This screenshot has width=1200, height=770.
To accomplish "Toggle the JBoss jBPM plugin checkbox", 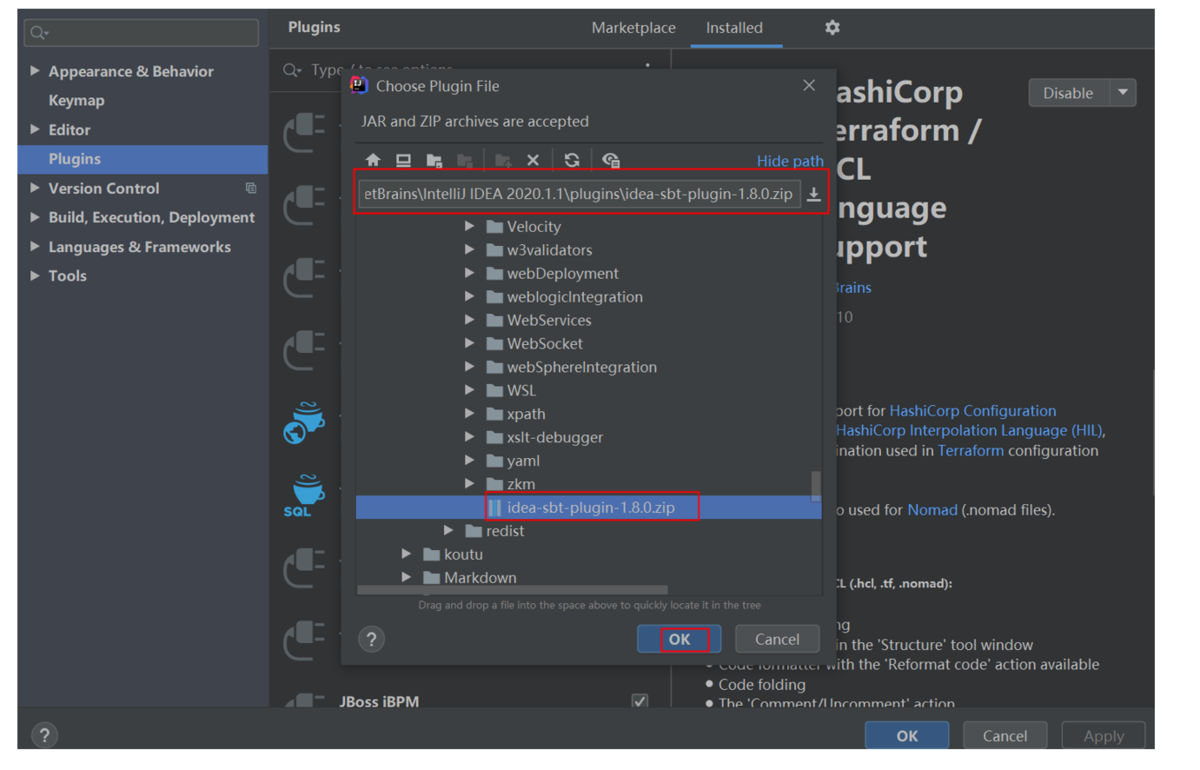I will click(640, 702).
